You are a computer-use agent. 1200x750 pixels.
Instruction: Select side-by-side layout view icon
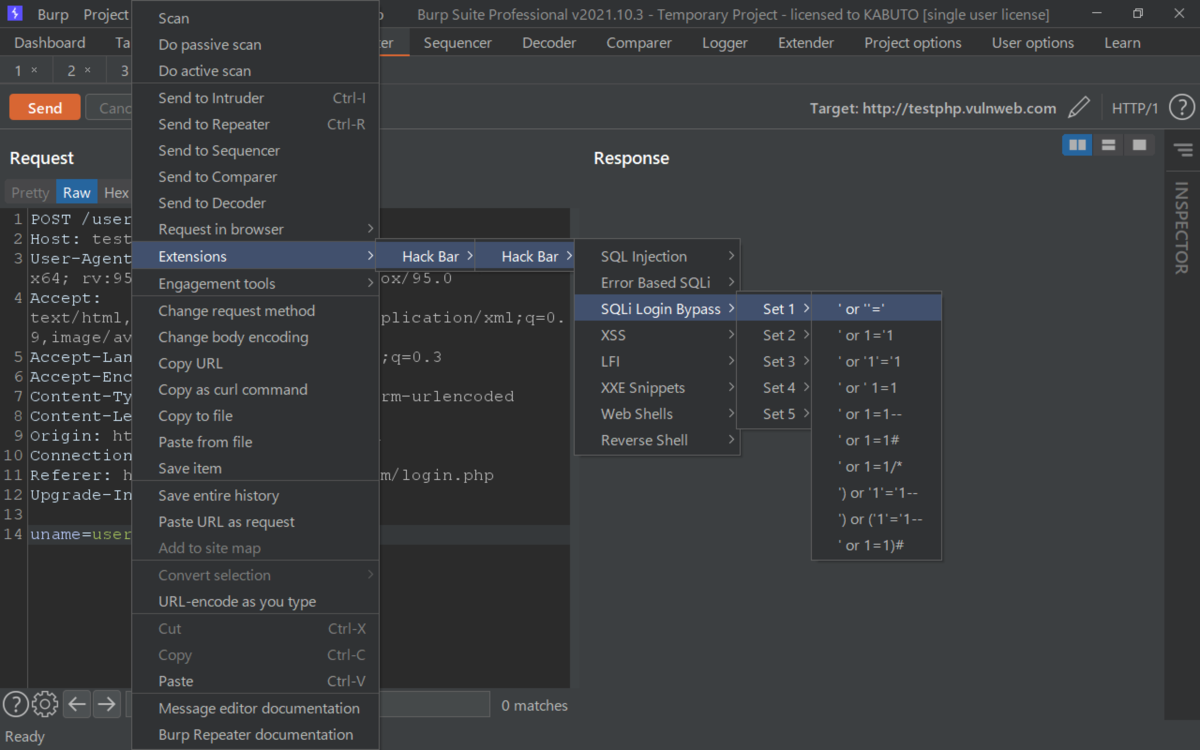pyautogui.click(x=1077, y=145)
